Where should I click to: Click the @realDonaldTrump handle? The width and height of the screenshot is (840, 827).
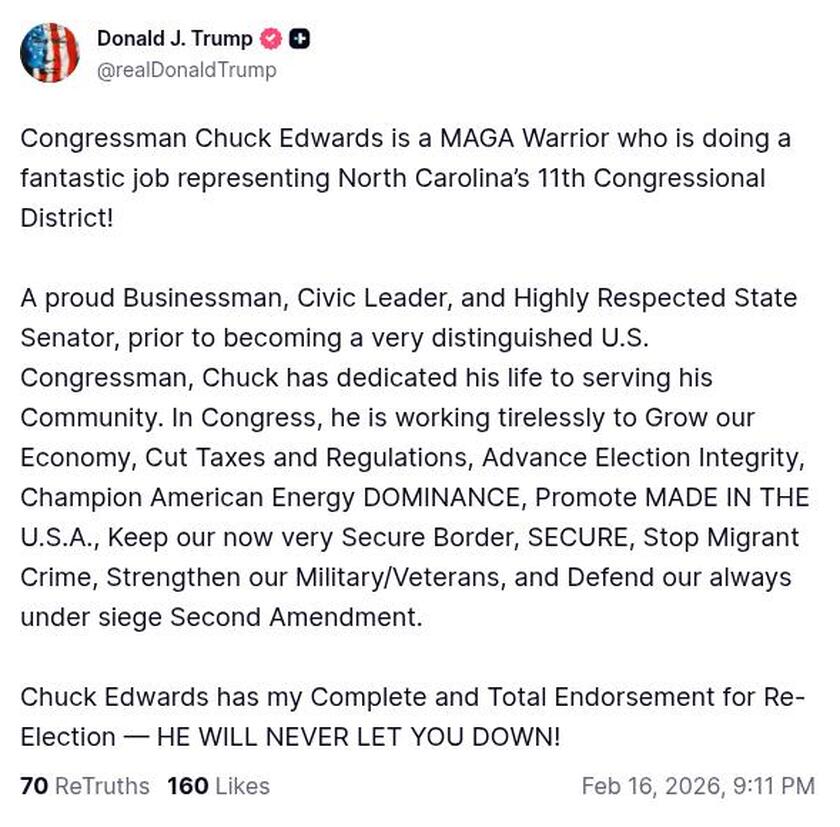coord(187,70)
